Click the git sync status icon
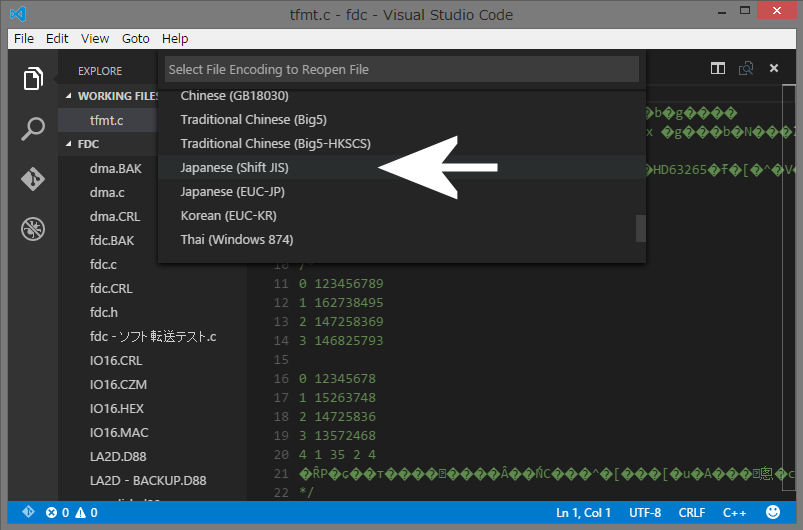Screen dimensions: 803x530 click(28, 512)
